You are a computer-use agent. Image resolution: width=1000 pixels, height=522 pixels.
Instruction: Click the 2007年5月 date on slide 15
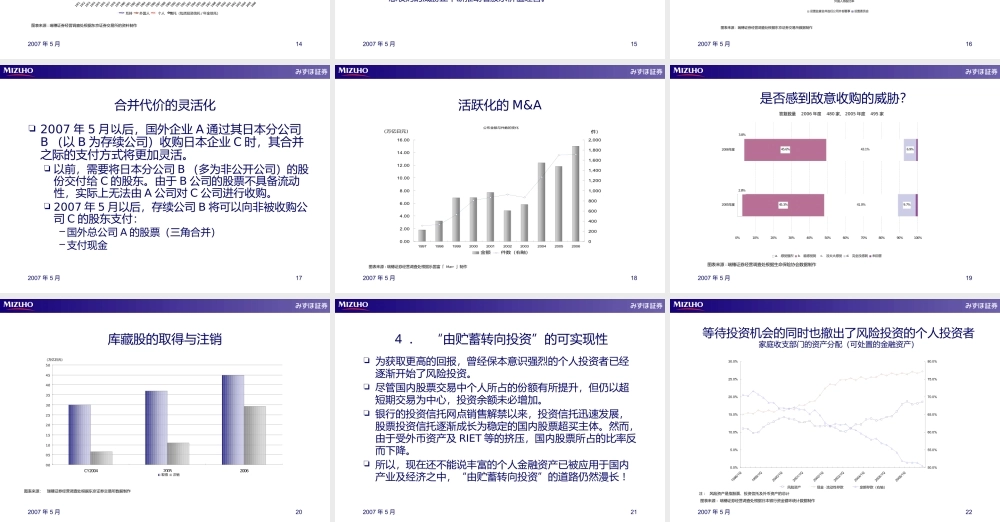point(379,44)
